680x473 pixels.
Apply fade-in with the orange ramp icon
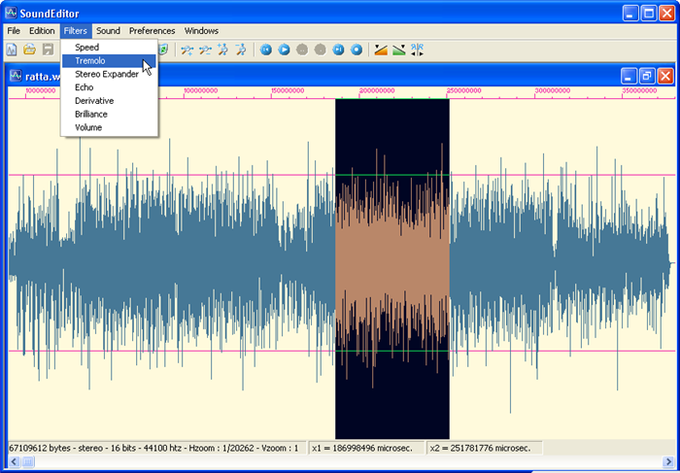pyautogui.click(x=381, y=50)
